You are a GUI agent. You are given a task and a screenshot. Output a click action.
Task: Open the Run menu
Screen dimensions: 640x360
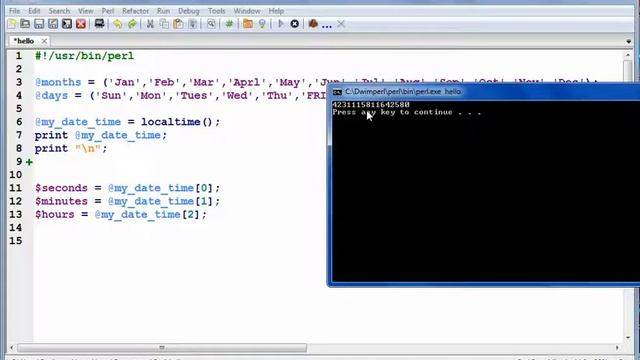163,11
